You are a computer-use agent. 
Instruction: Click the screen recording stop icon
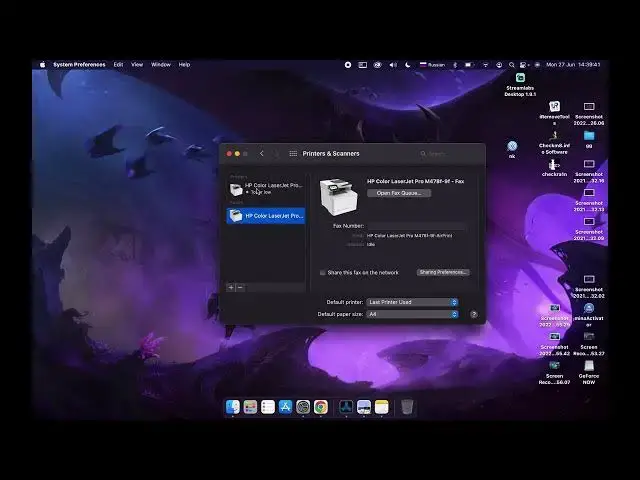(x=348, y=65)
